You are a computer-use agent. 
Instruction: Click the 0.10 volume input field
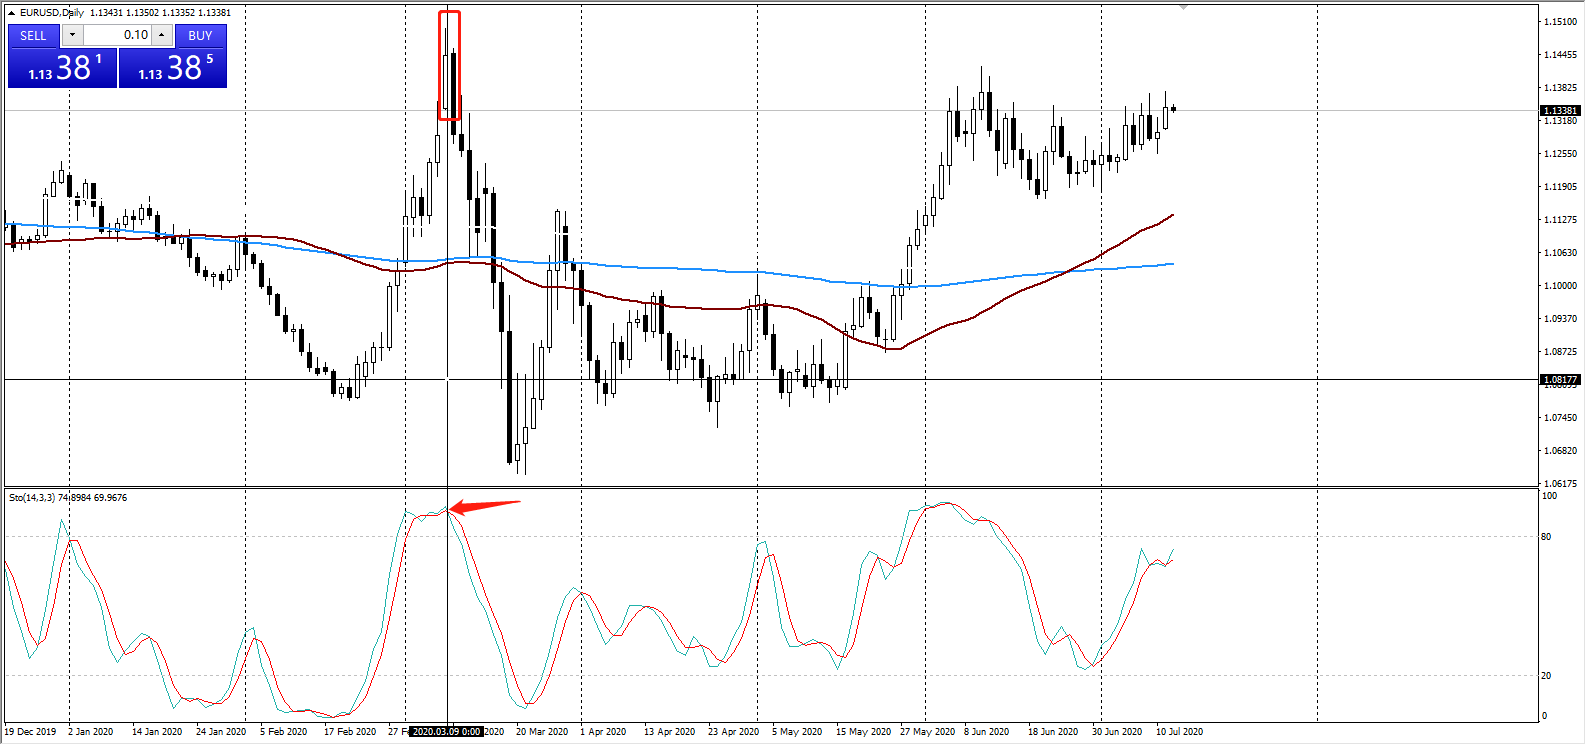pos(118,35)
